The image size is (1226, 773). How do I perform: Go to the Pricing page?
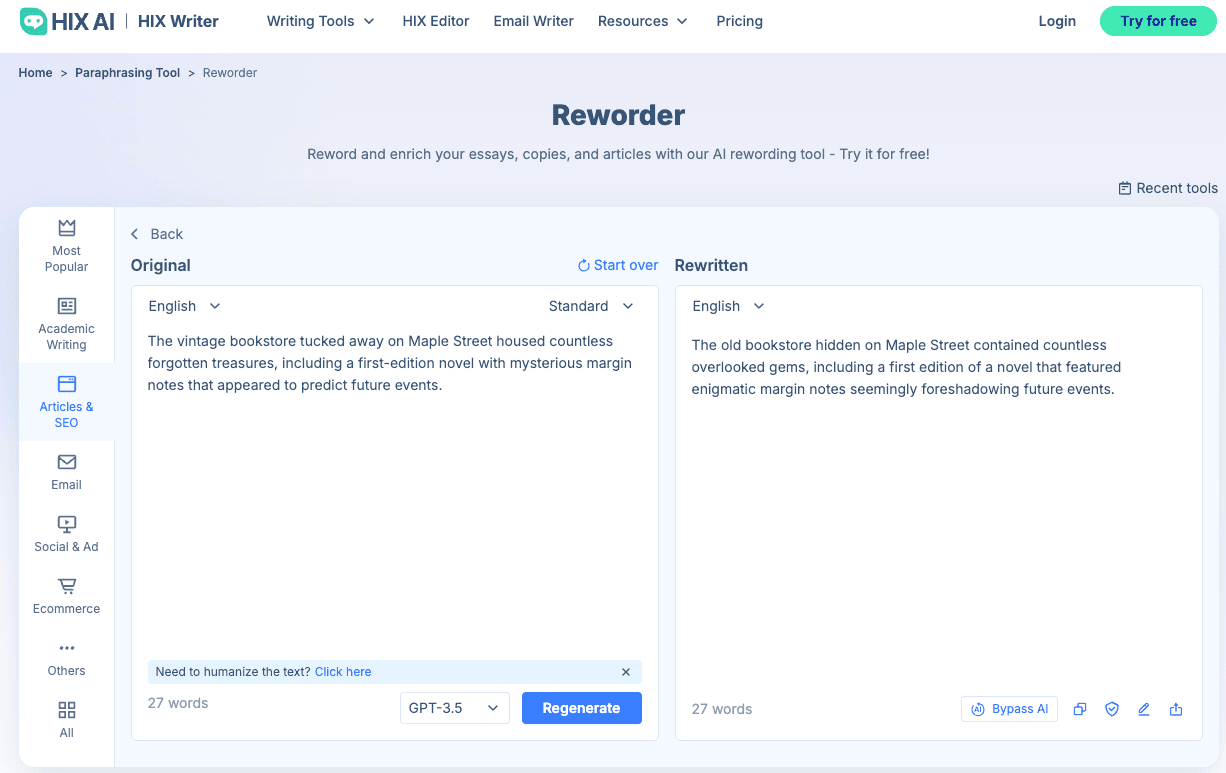[x=739, y=21]
